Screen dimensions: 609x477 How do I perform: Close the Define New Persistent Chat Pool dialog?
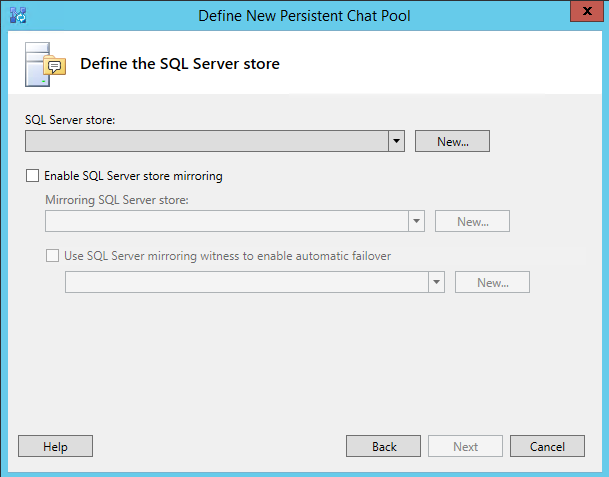tap(587, 11)
